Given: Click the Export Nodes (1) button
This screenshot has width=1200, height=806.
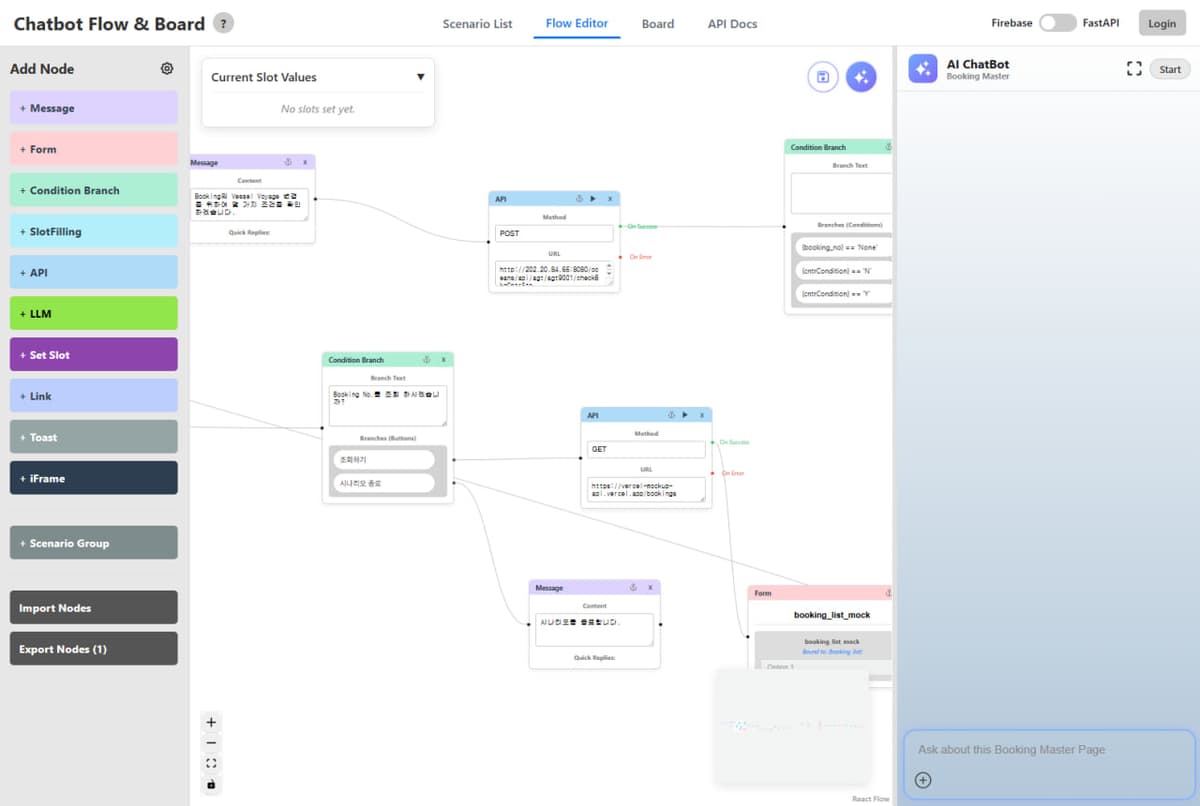Looking at the screenshot, I should [94, 649].
